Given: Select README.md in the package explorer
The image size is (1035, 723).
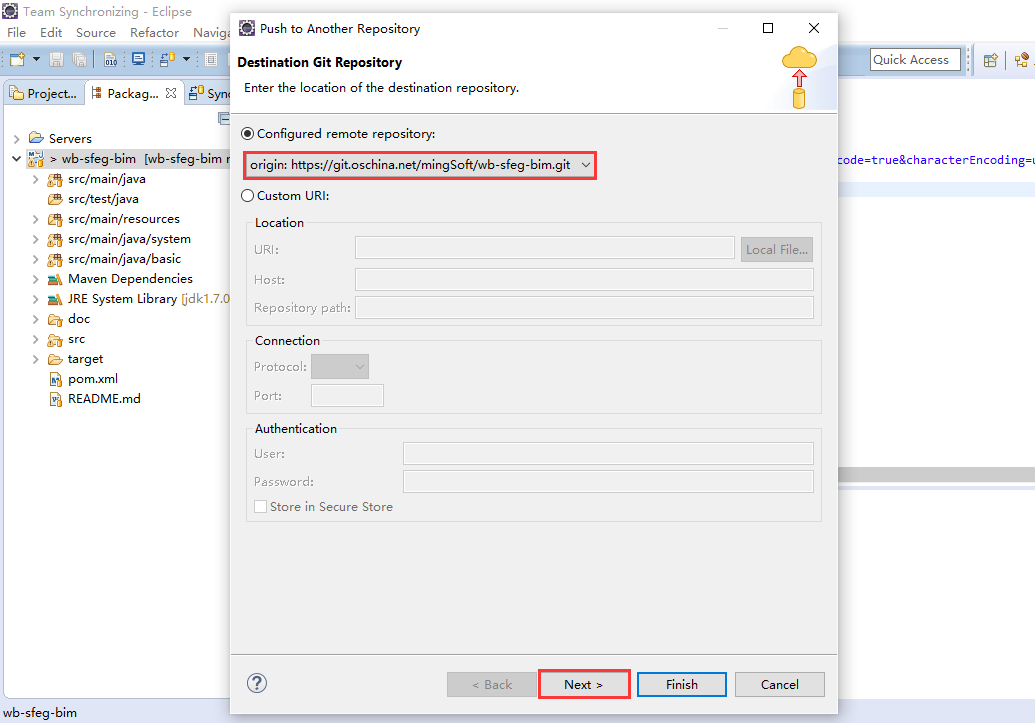Looking at the screenshot, I should click(103, 399).
